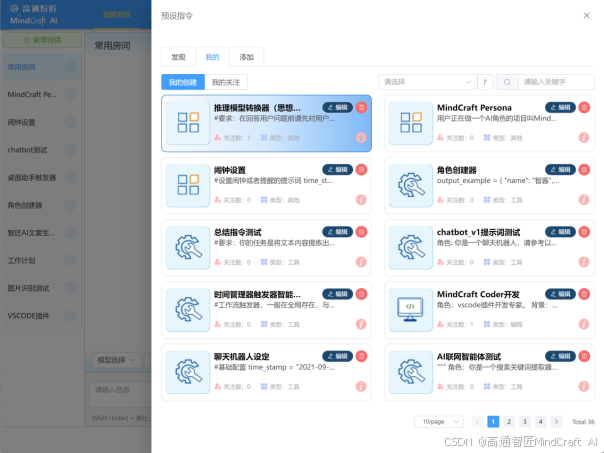Edit the MindCraft Coder开发 preset
This screenshot has height=453, width=604.
pos(560,294)
